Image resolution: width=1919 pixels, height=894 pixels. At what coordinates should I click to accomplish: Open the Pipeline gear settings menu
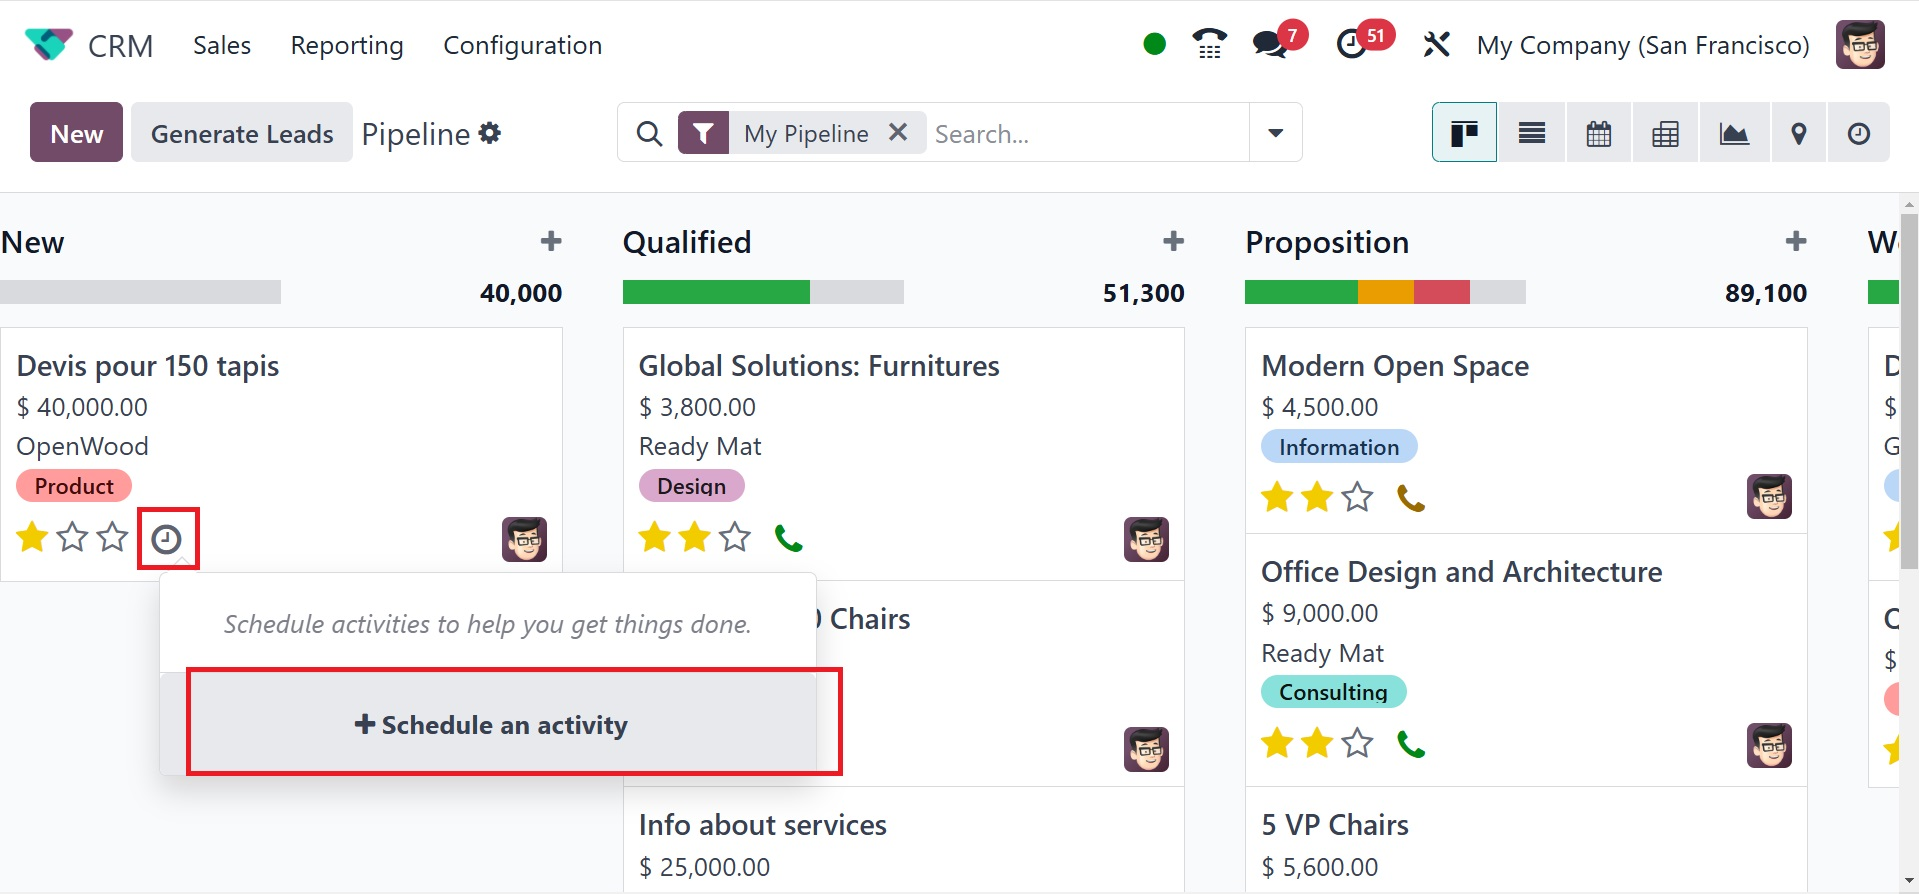tap(490, 133)
